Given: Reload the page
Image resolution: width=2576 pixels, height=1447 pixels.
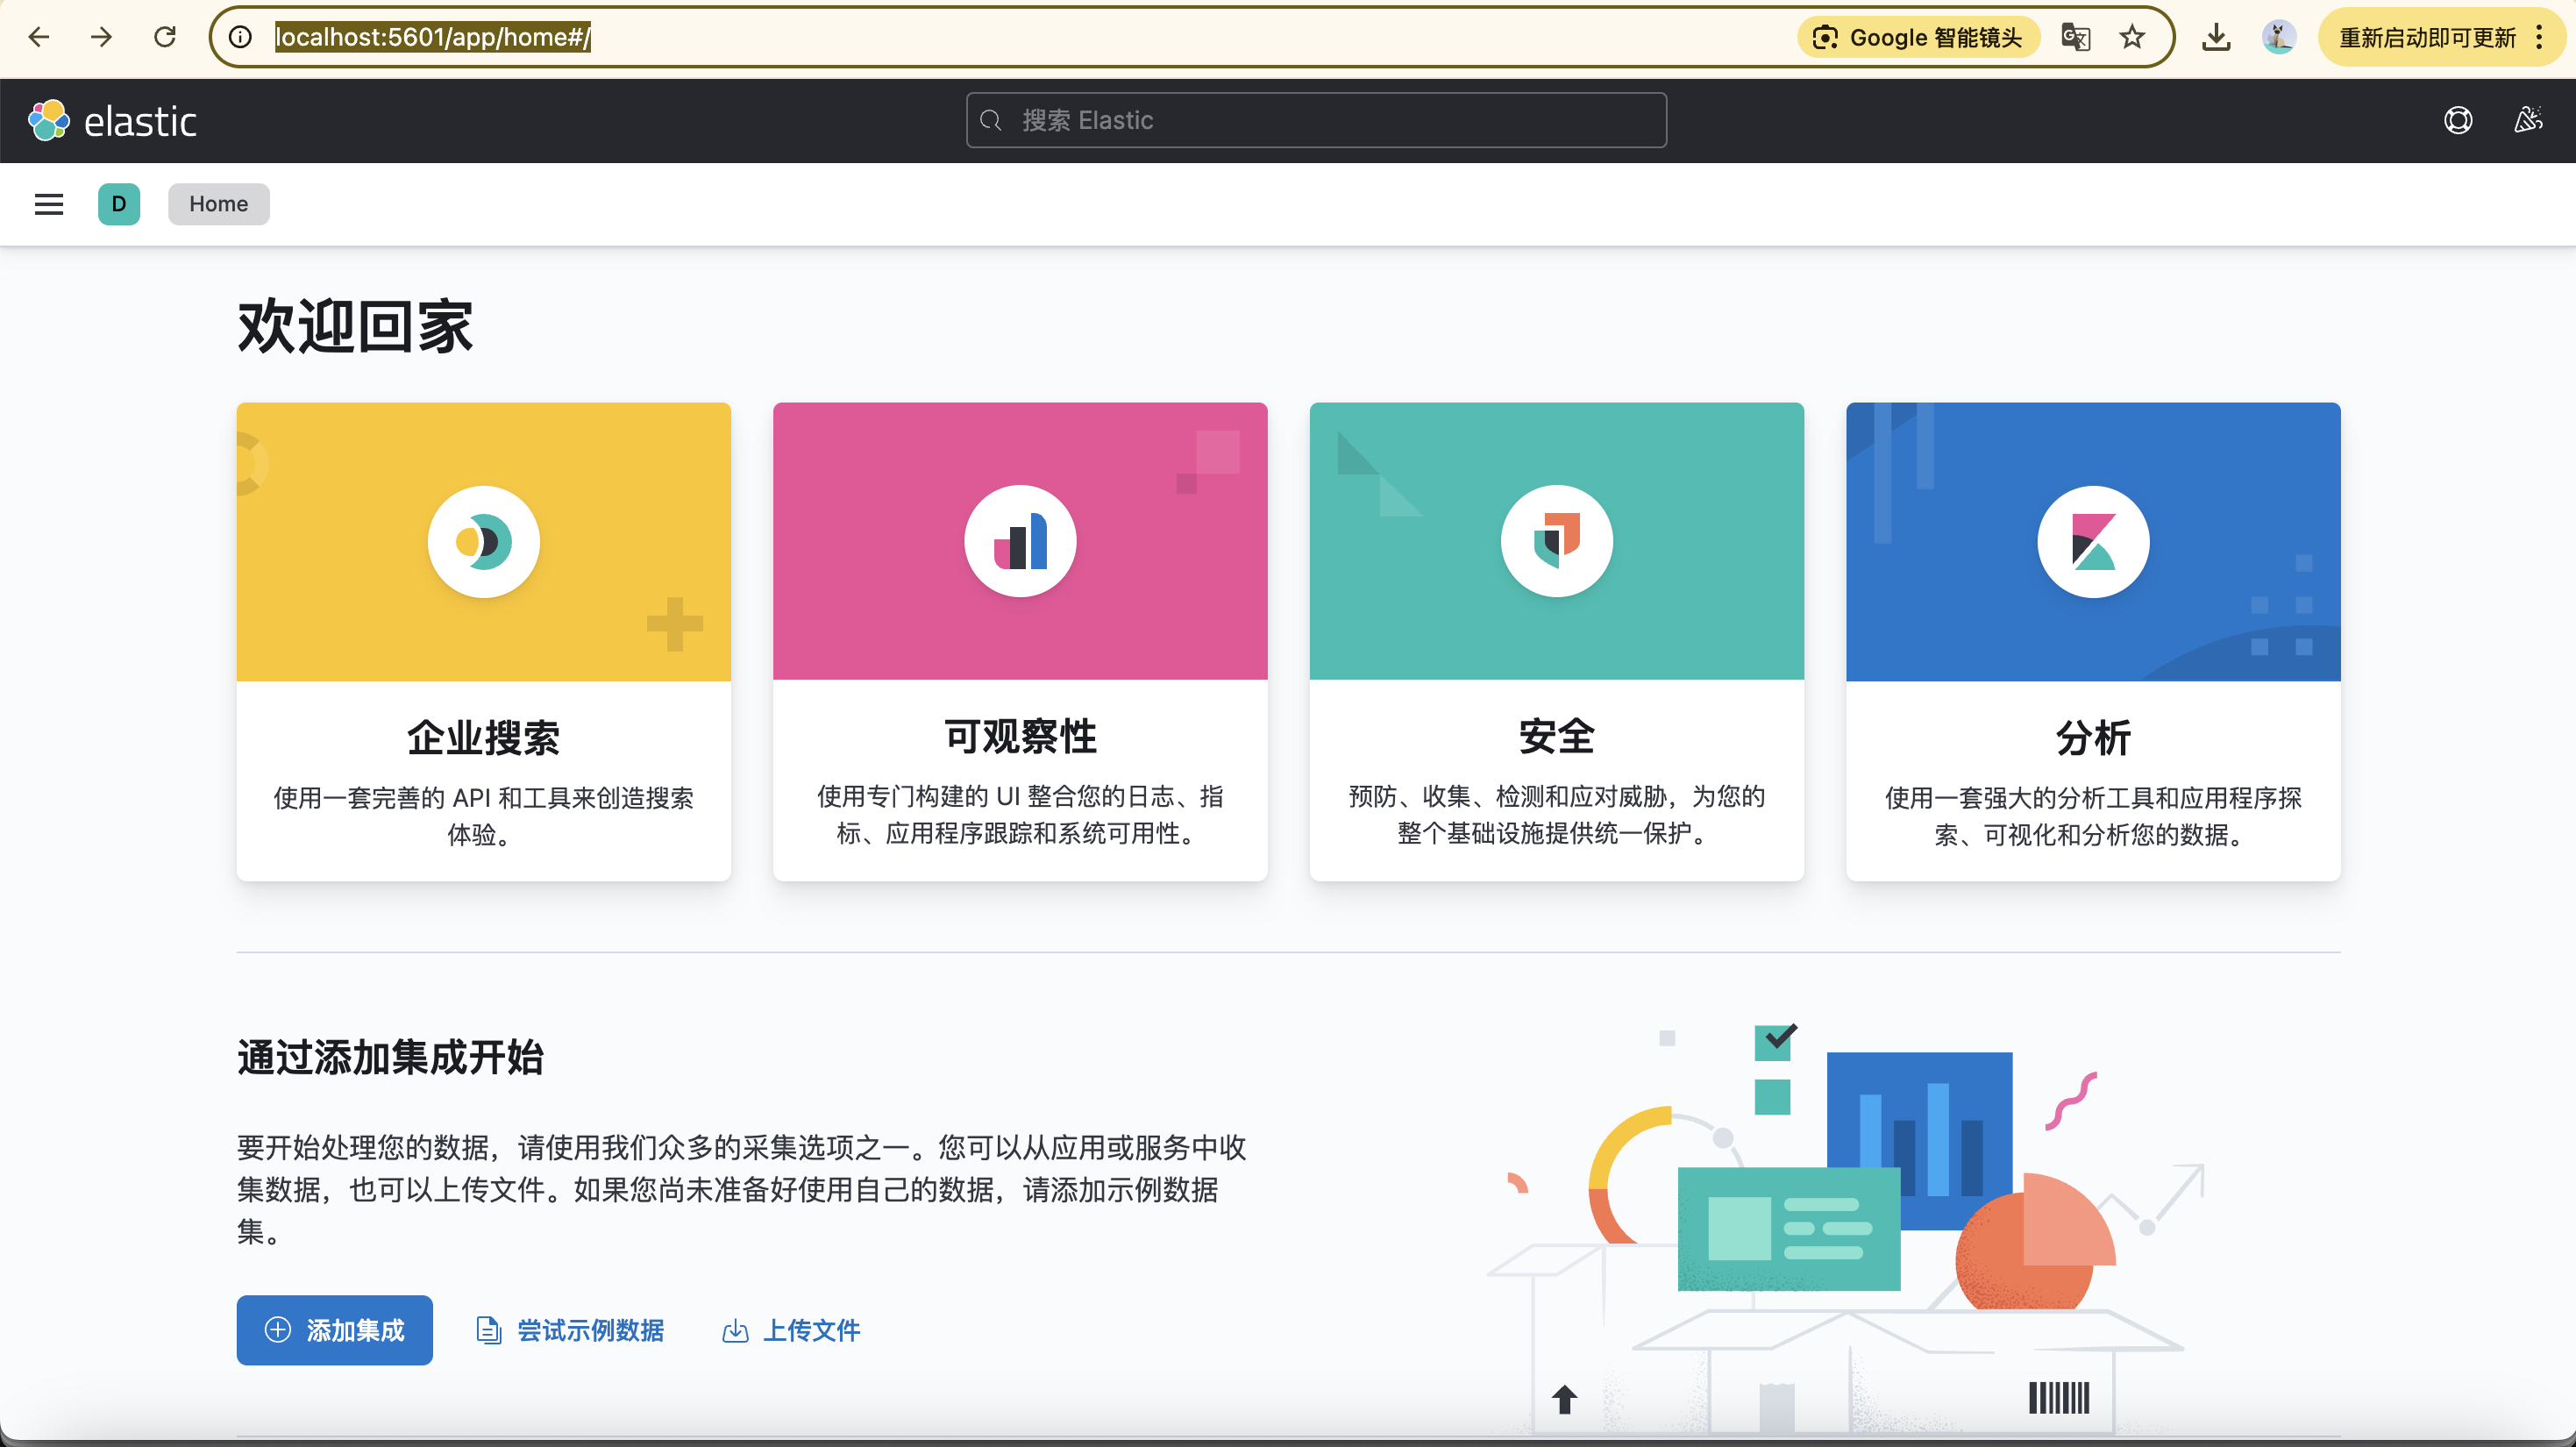Looking at the screenshot, I should coord(165,37).
